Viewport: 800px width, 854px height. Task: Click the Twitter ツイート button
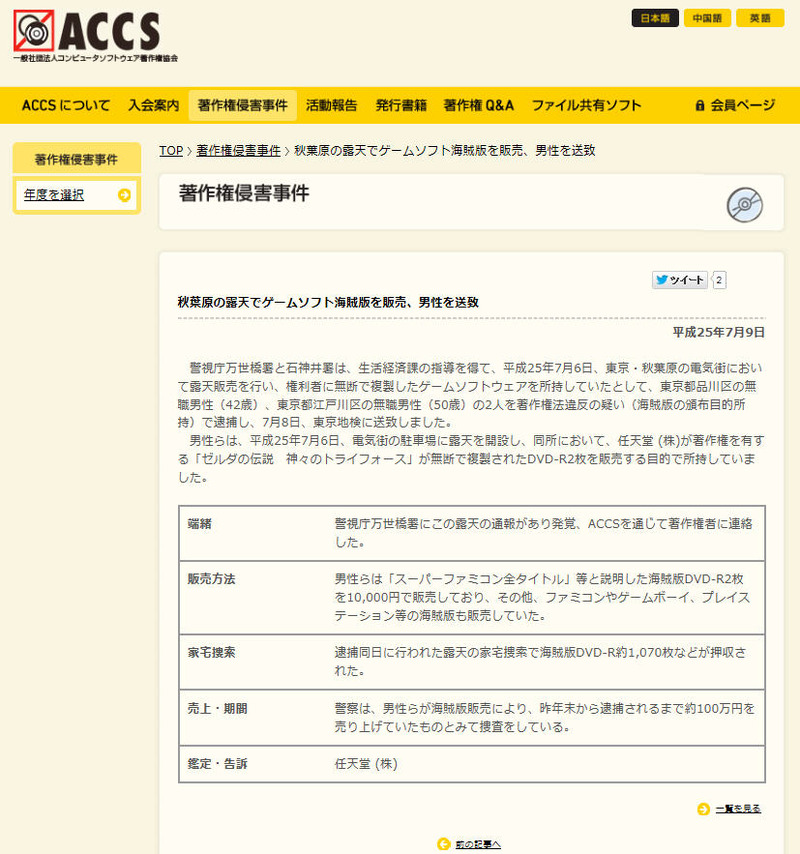pyautogui.click(x=680, y=280)
